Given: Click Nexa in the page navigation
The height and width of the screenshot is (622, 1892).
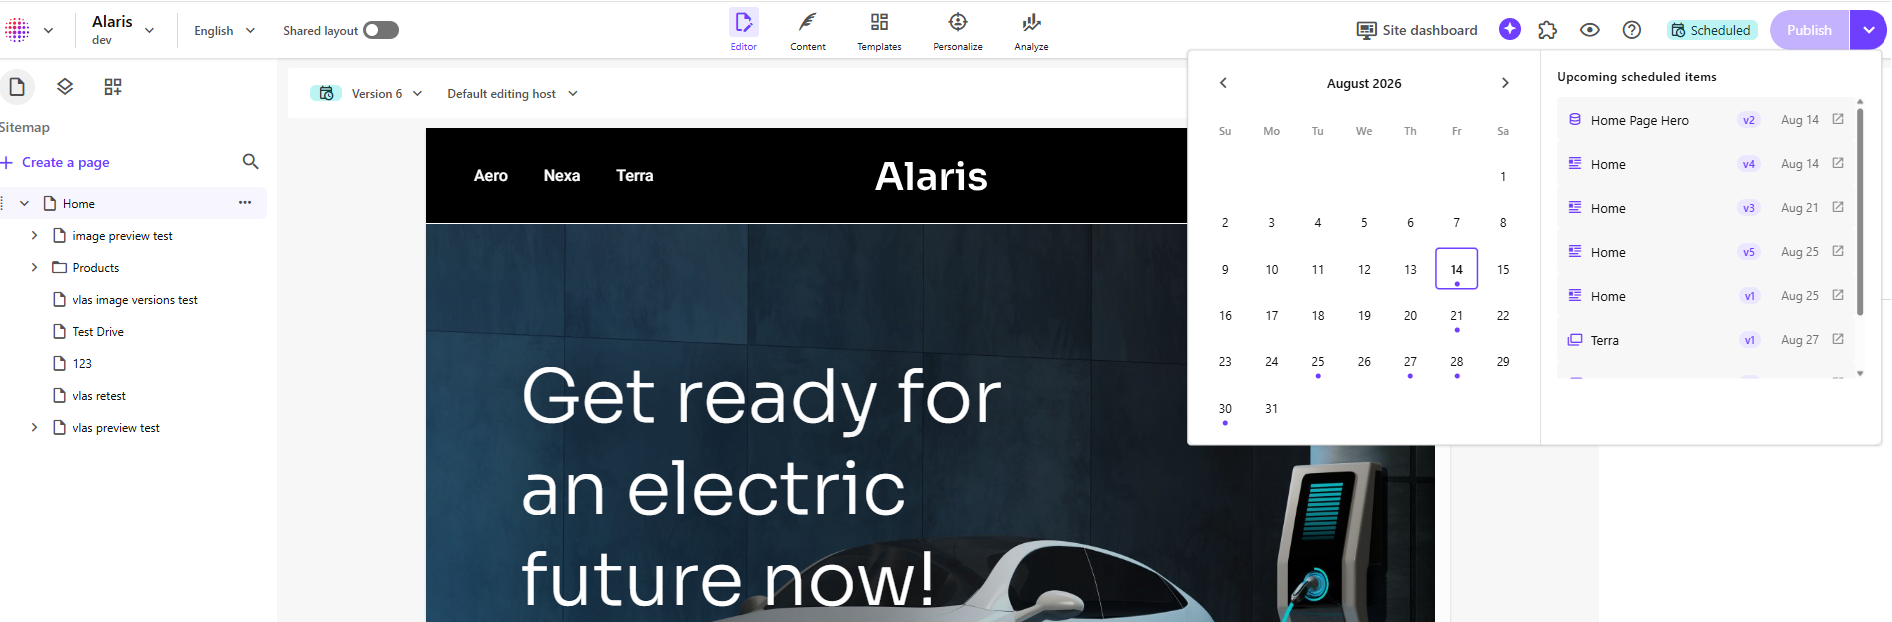Looking at the screenshot, I should 562,175.
